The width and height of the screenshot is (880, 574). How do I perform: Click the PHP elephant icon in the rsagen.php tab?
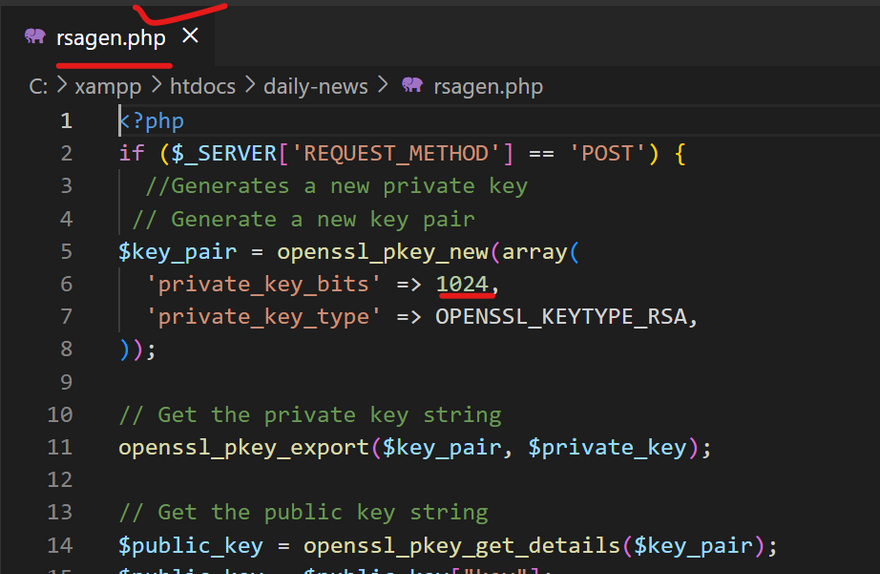click(x=35, y=37)
